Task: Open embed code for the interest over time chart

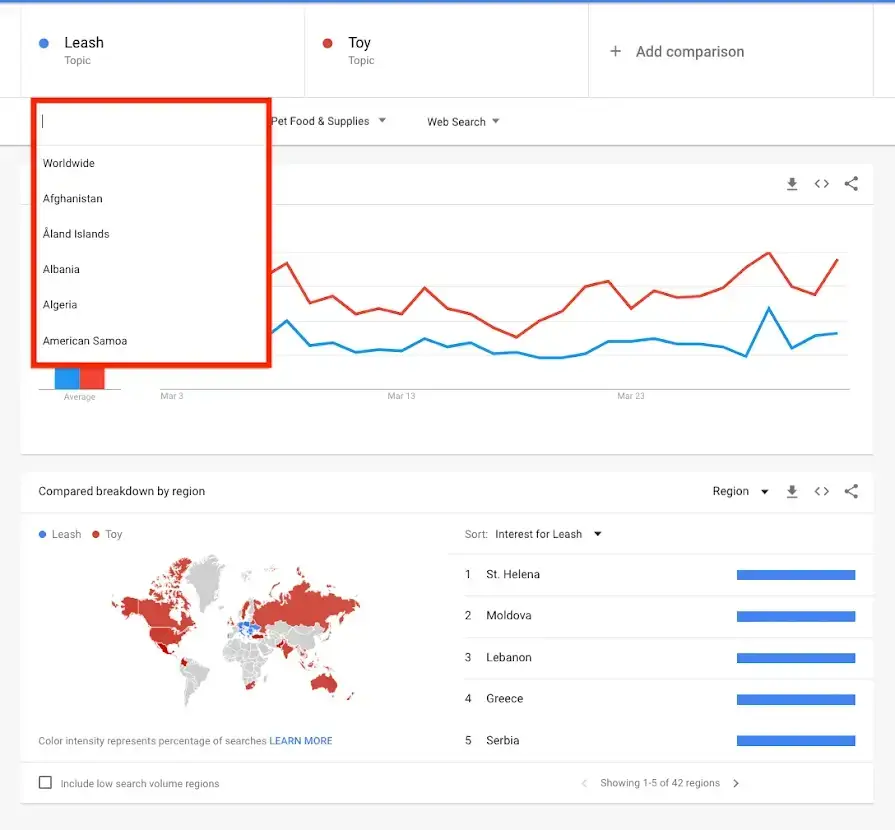Action: (x=822, y=184)
